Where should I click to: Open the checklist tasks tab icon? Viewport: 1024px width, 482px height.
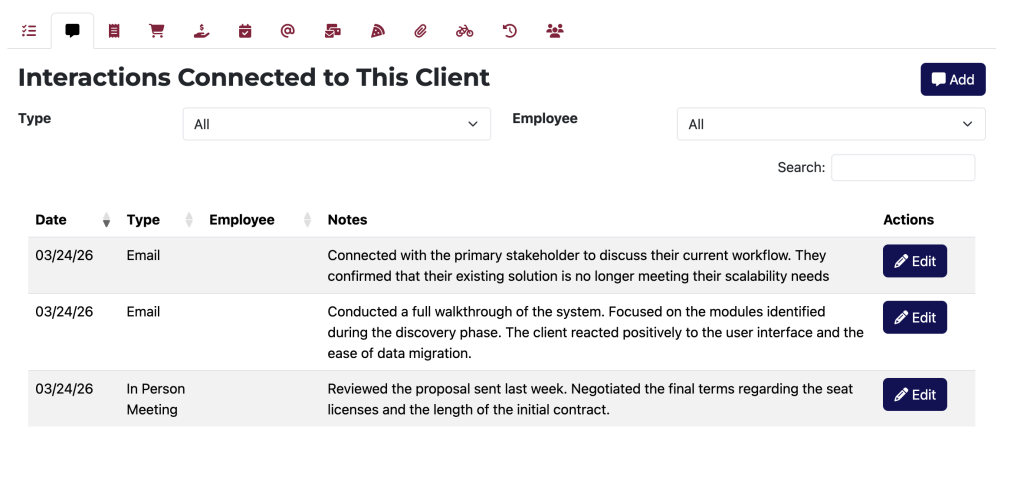pyautogui.click(x=29, y=31)
